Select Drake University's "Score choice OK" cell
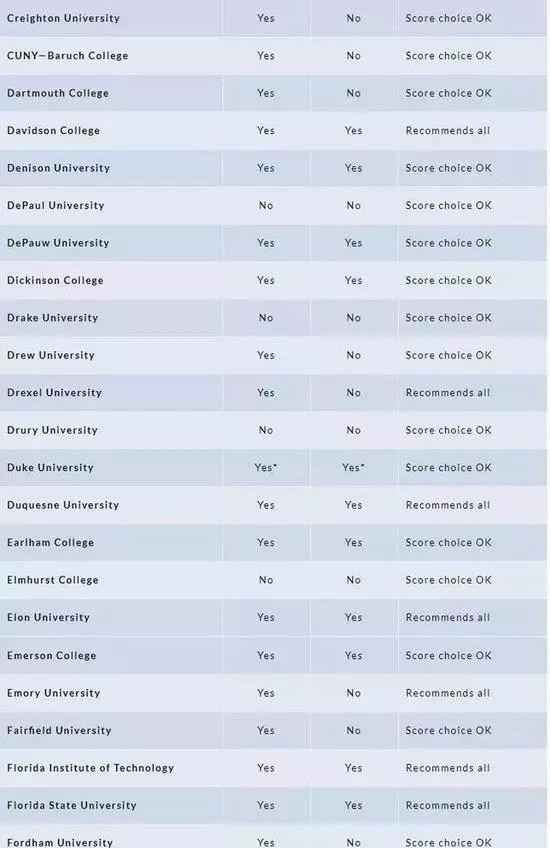The width and height of the screenshot is (550, 848). click(x=448, y=317)
